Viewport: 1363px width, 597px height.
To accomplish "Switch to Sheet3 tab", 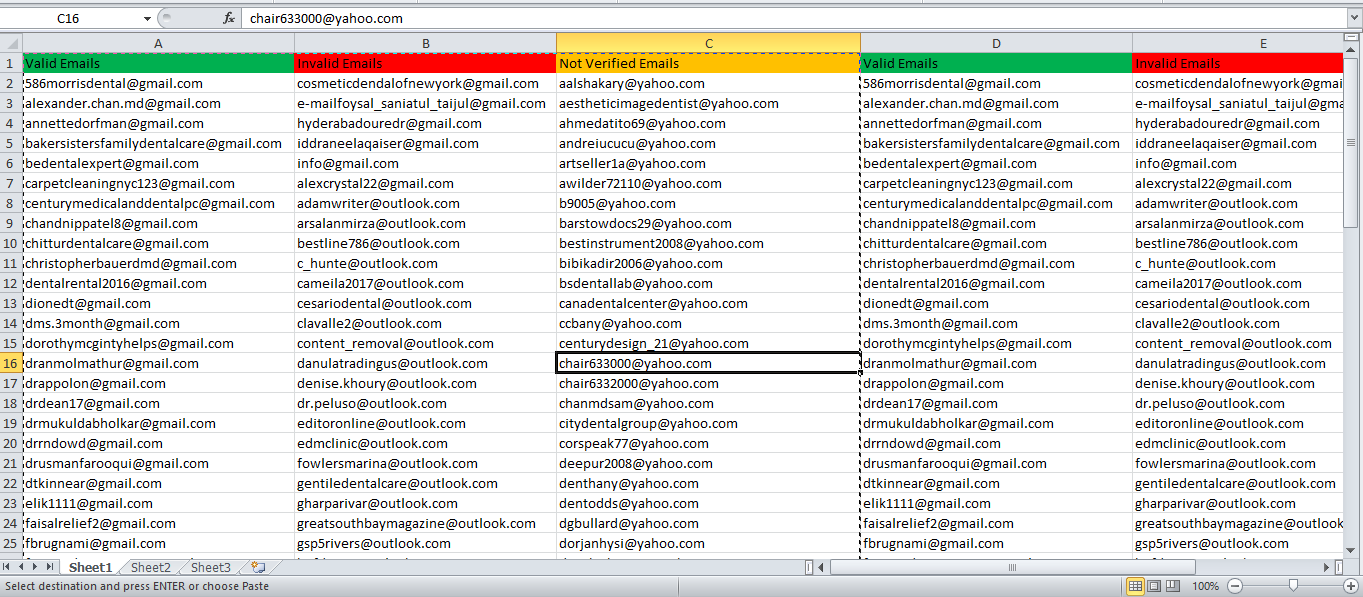I will (210, 567).
